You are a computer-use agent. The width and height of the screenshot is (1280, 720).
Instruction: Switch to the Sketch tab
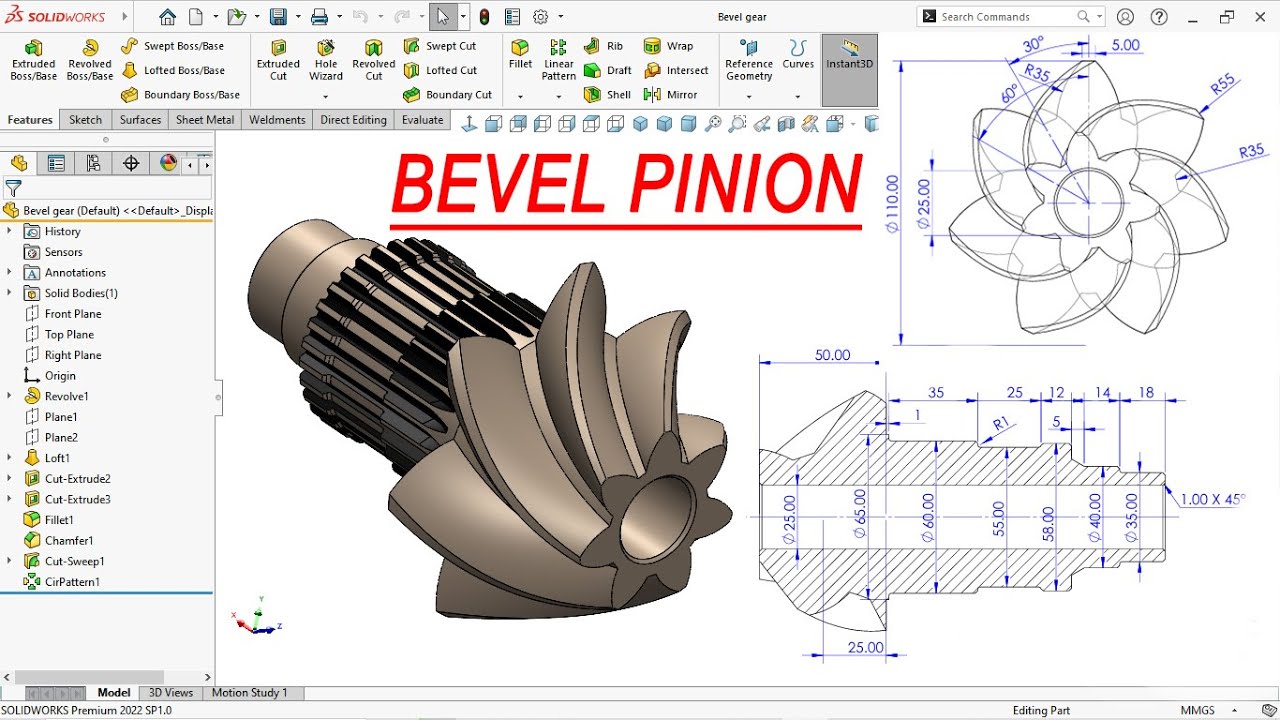pos(85,120)
